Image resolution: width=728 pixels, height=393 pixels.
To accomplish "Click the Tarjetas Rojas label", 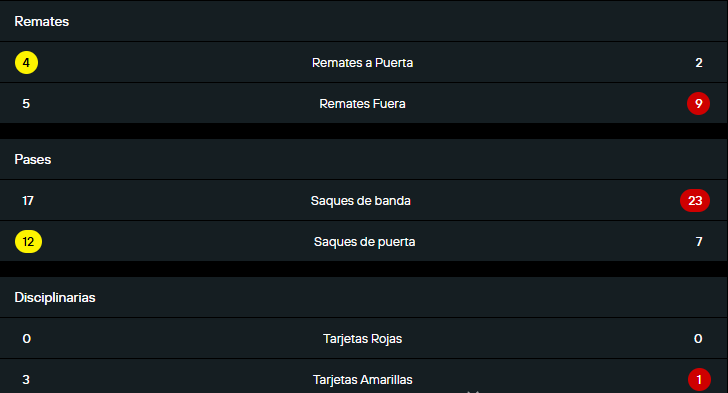I will point(363,339).
